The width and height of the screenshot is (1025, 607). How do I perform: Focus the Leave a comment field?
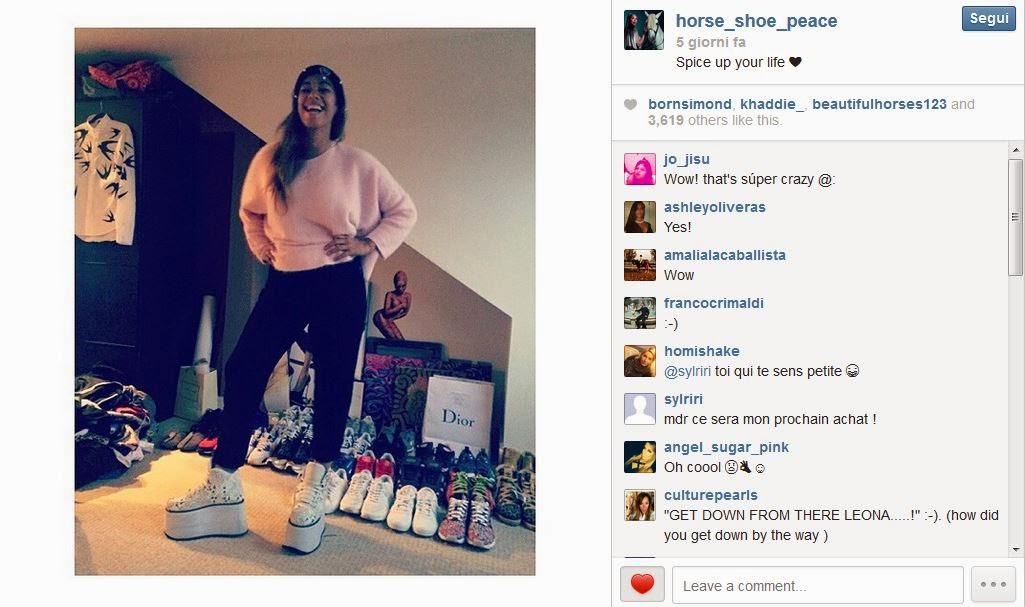[818, 585]
